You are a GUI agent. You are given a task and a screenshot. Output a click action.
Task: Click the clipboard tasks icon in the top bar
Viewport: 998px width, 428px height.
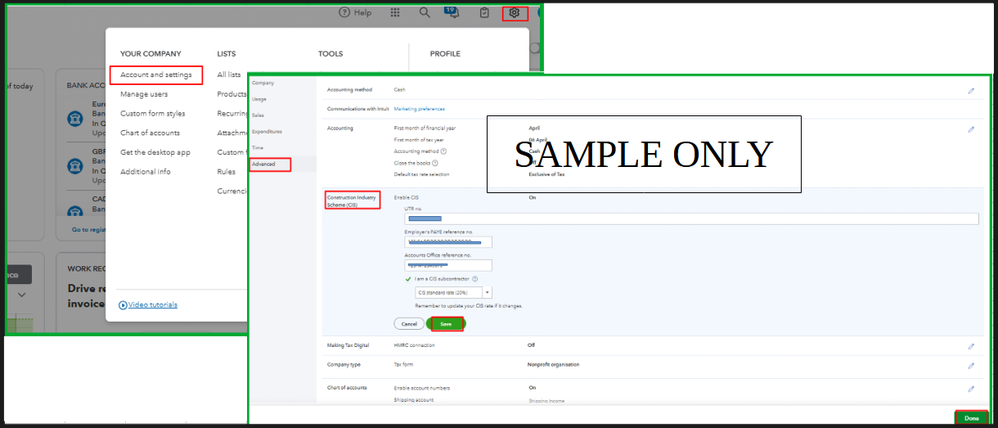click(x=484, y=13)
